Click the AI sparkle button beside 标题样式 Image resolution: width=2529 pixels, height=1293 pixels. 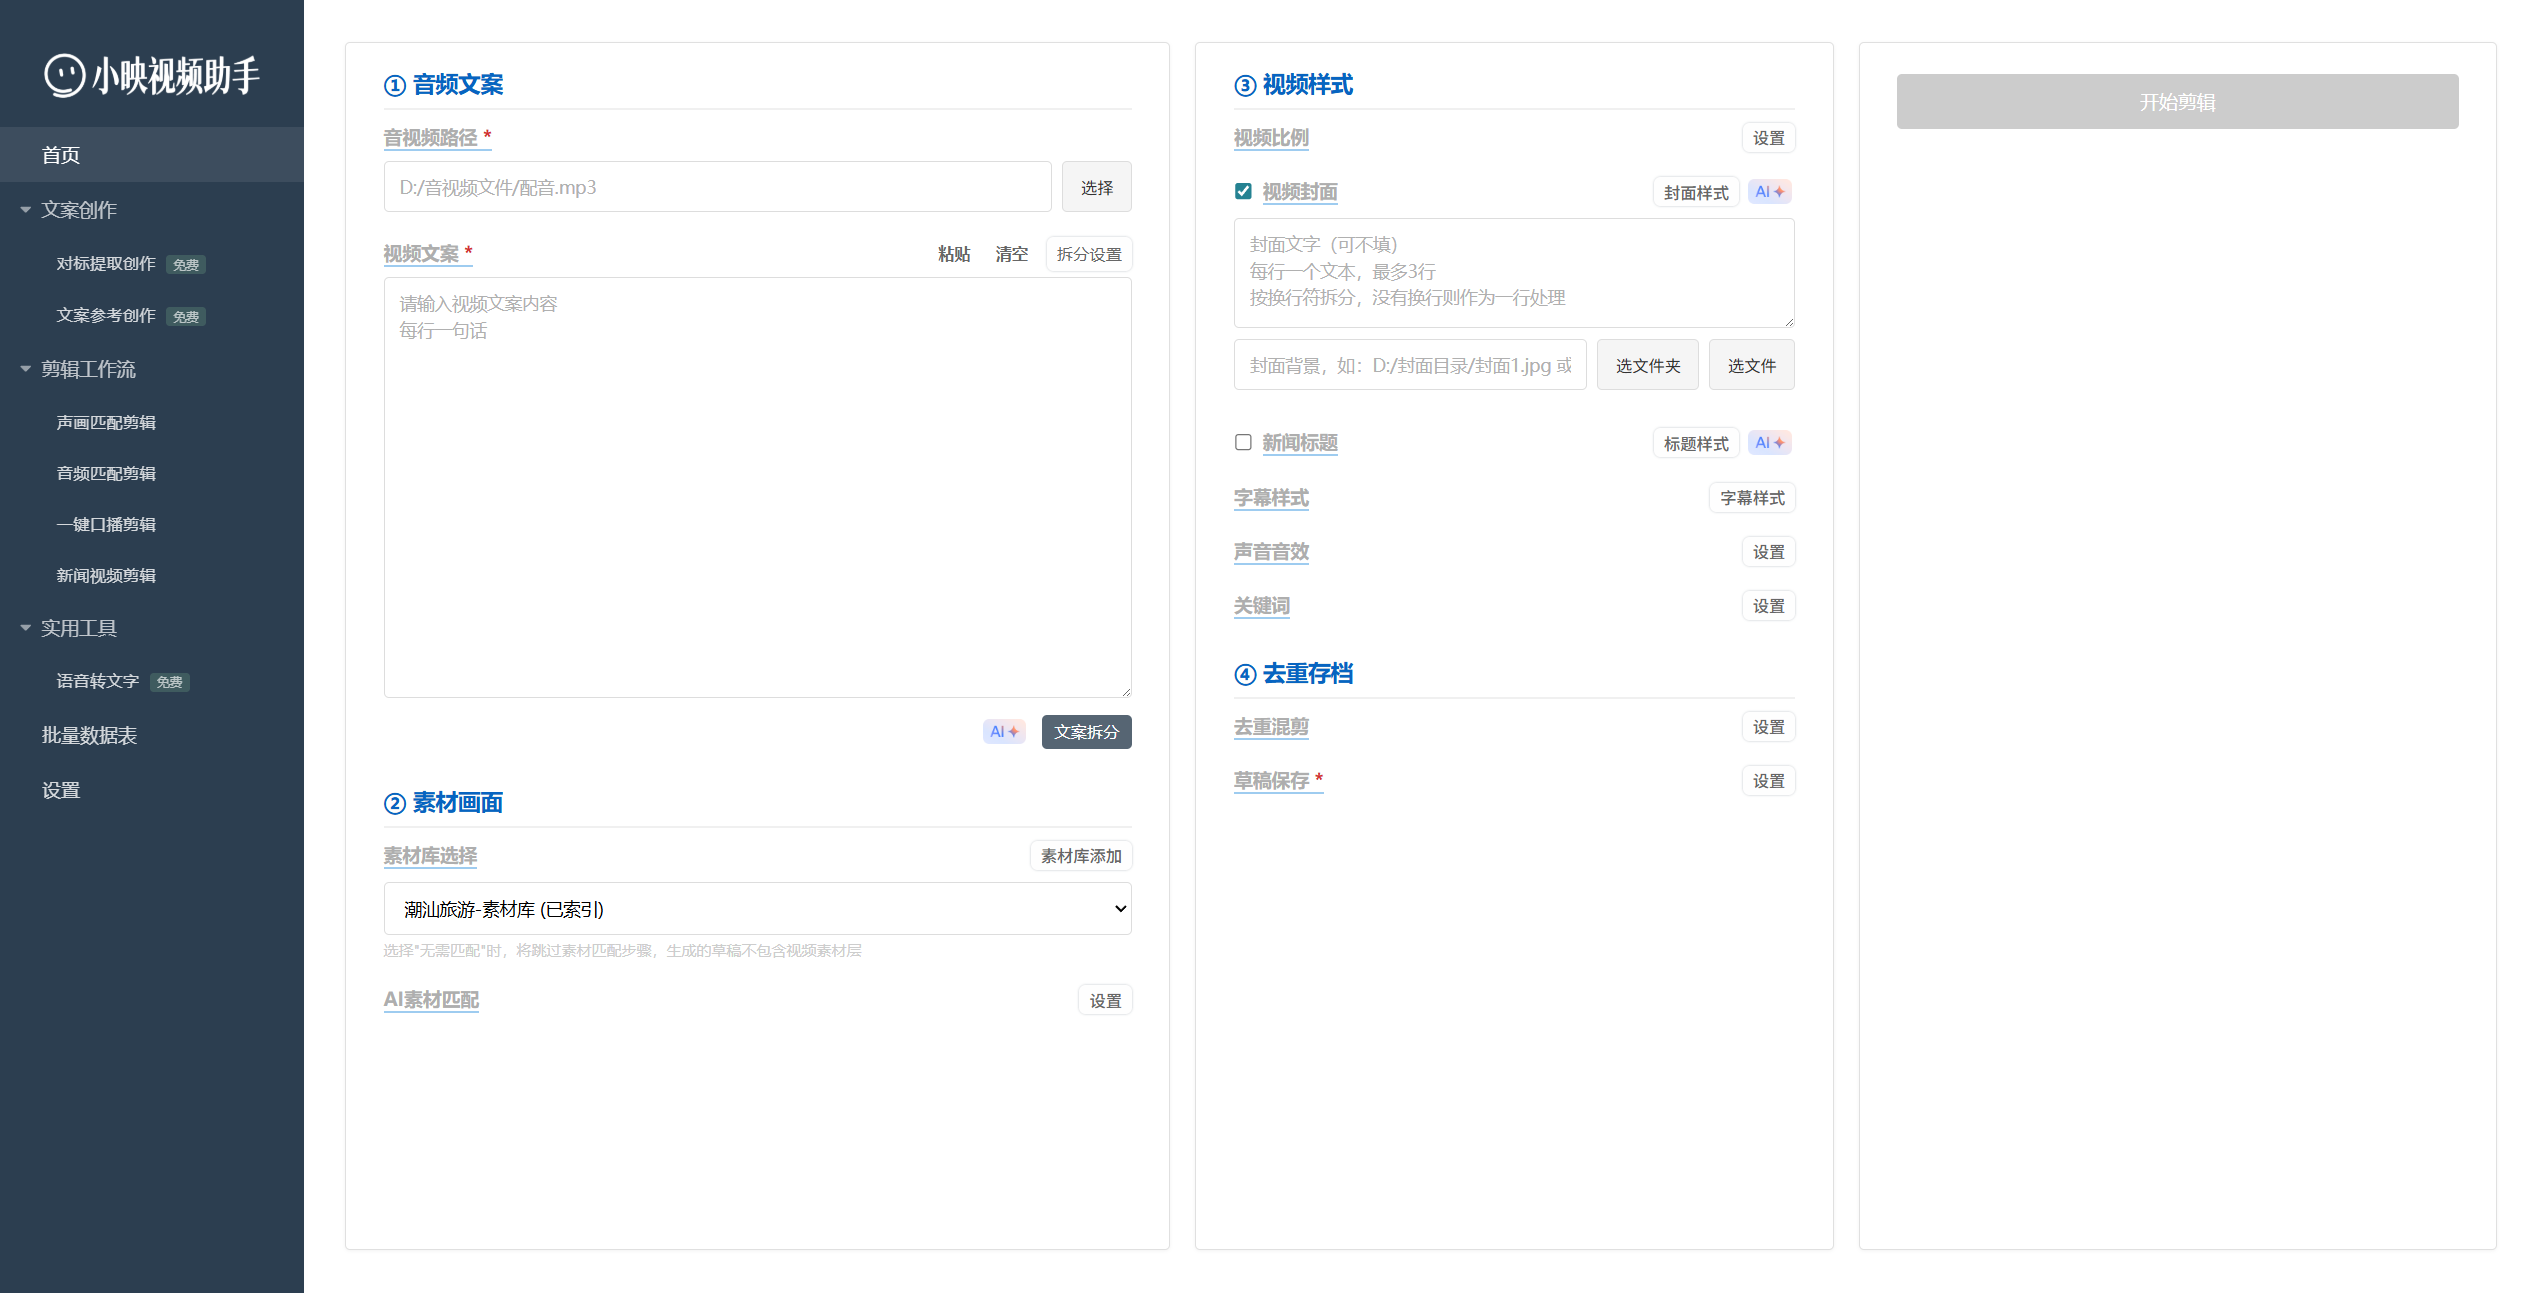point(1769,443)
